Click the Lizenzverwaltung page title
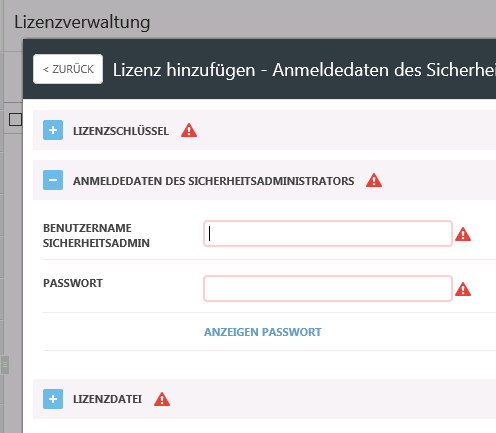Screen dimensions: 496x433 (82, 22)
